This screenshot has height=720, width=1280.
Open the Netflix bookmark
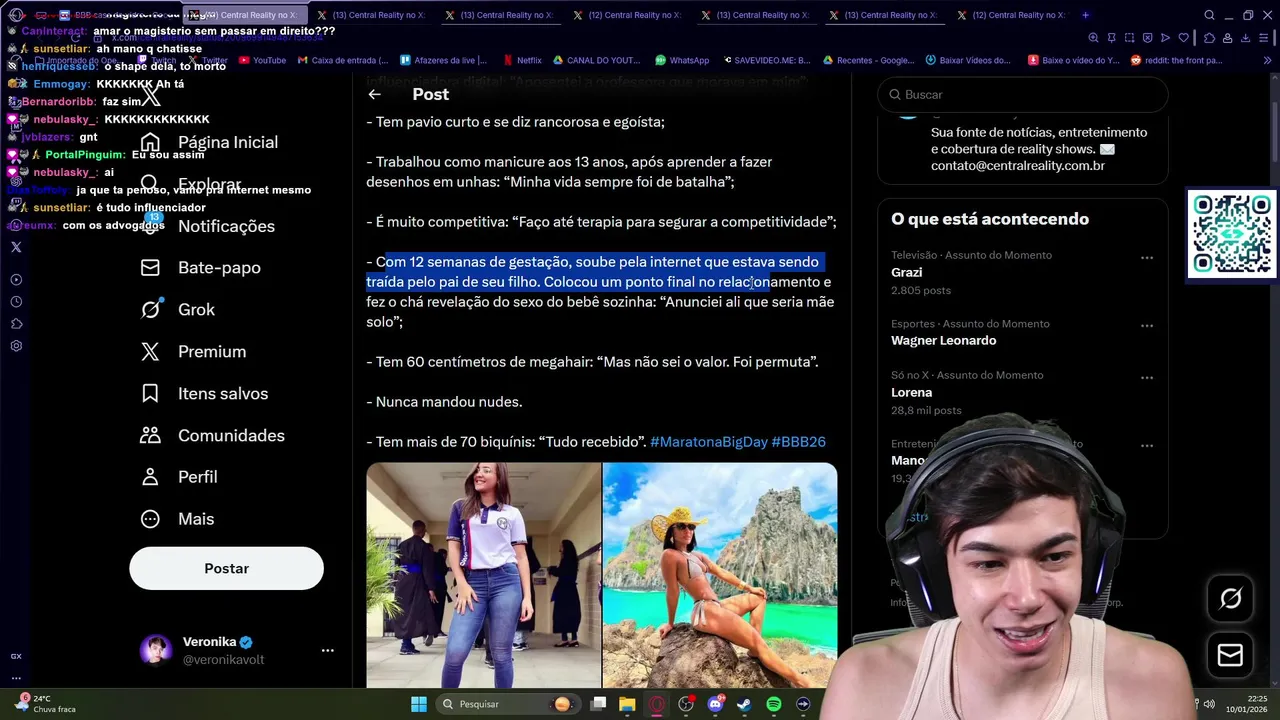pos(522,60)
